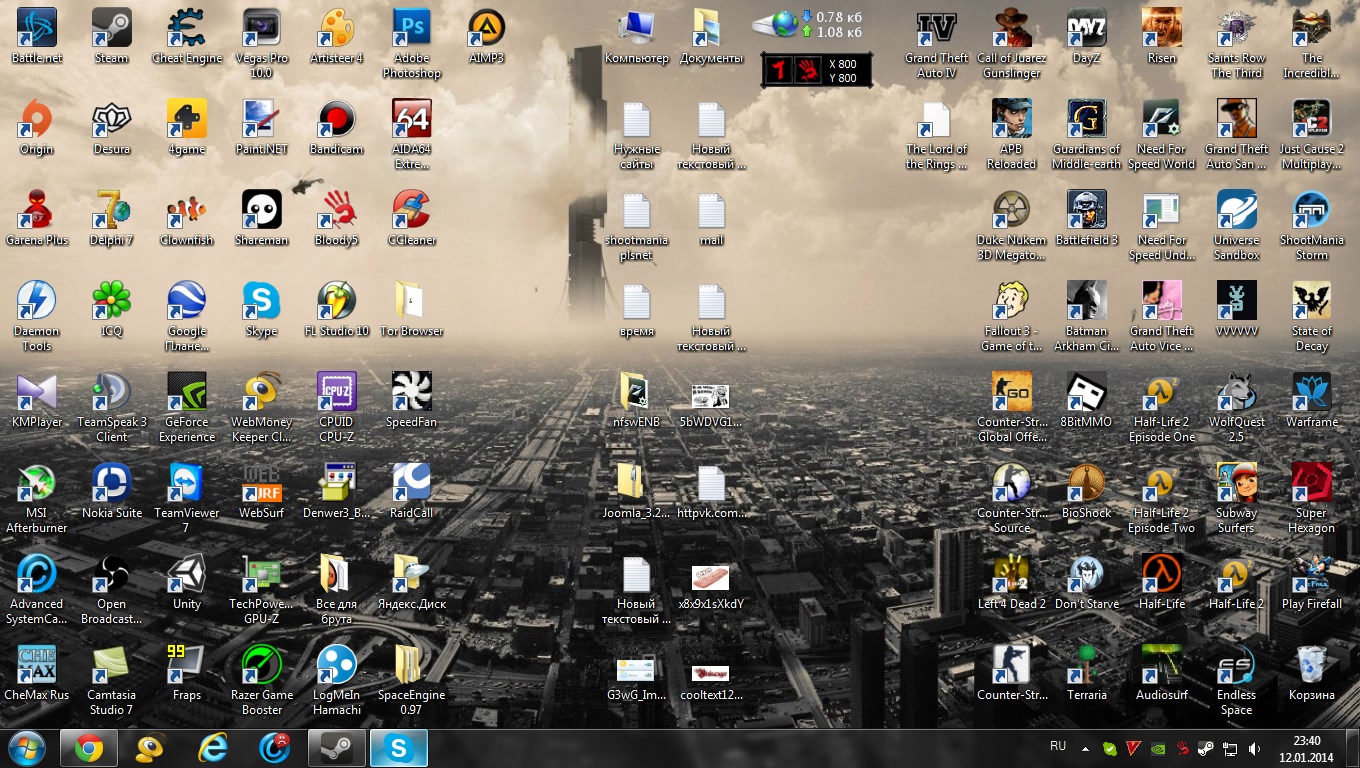Open GeForce Experience shortcut
The height and width of the screenshot is (768, 1360).
(x=187, y=408)
